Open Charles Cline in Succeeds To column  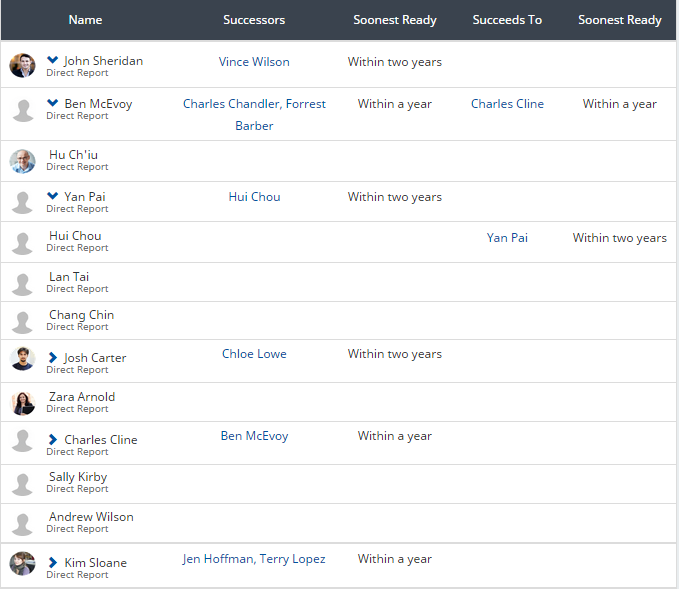[507, 104]
